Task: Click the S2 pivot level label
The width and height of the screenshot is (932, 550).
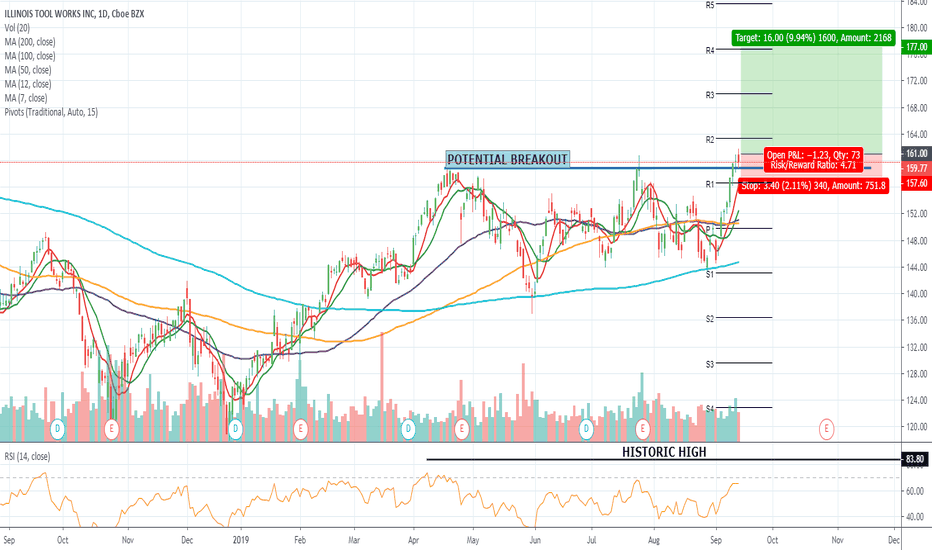Action: point(710,319)
